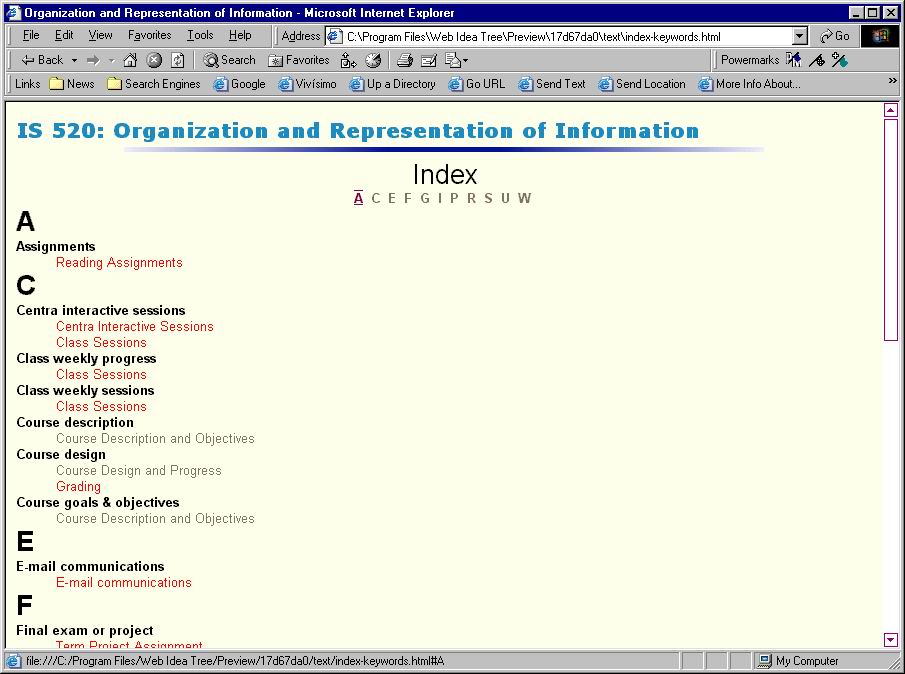Screen dimensions: 905x674
Task: Jump to letter W in index
Action: pyautogui.click(x=524, y=198)
